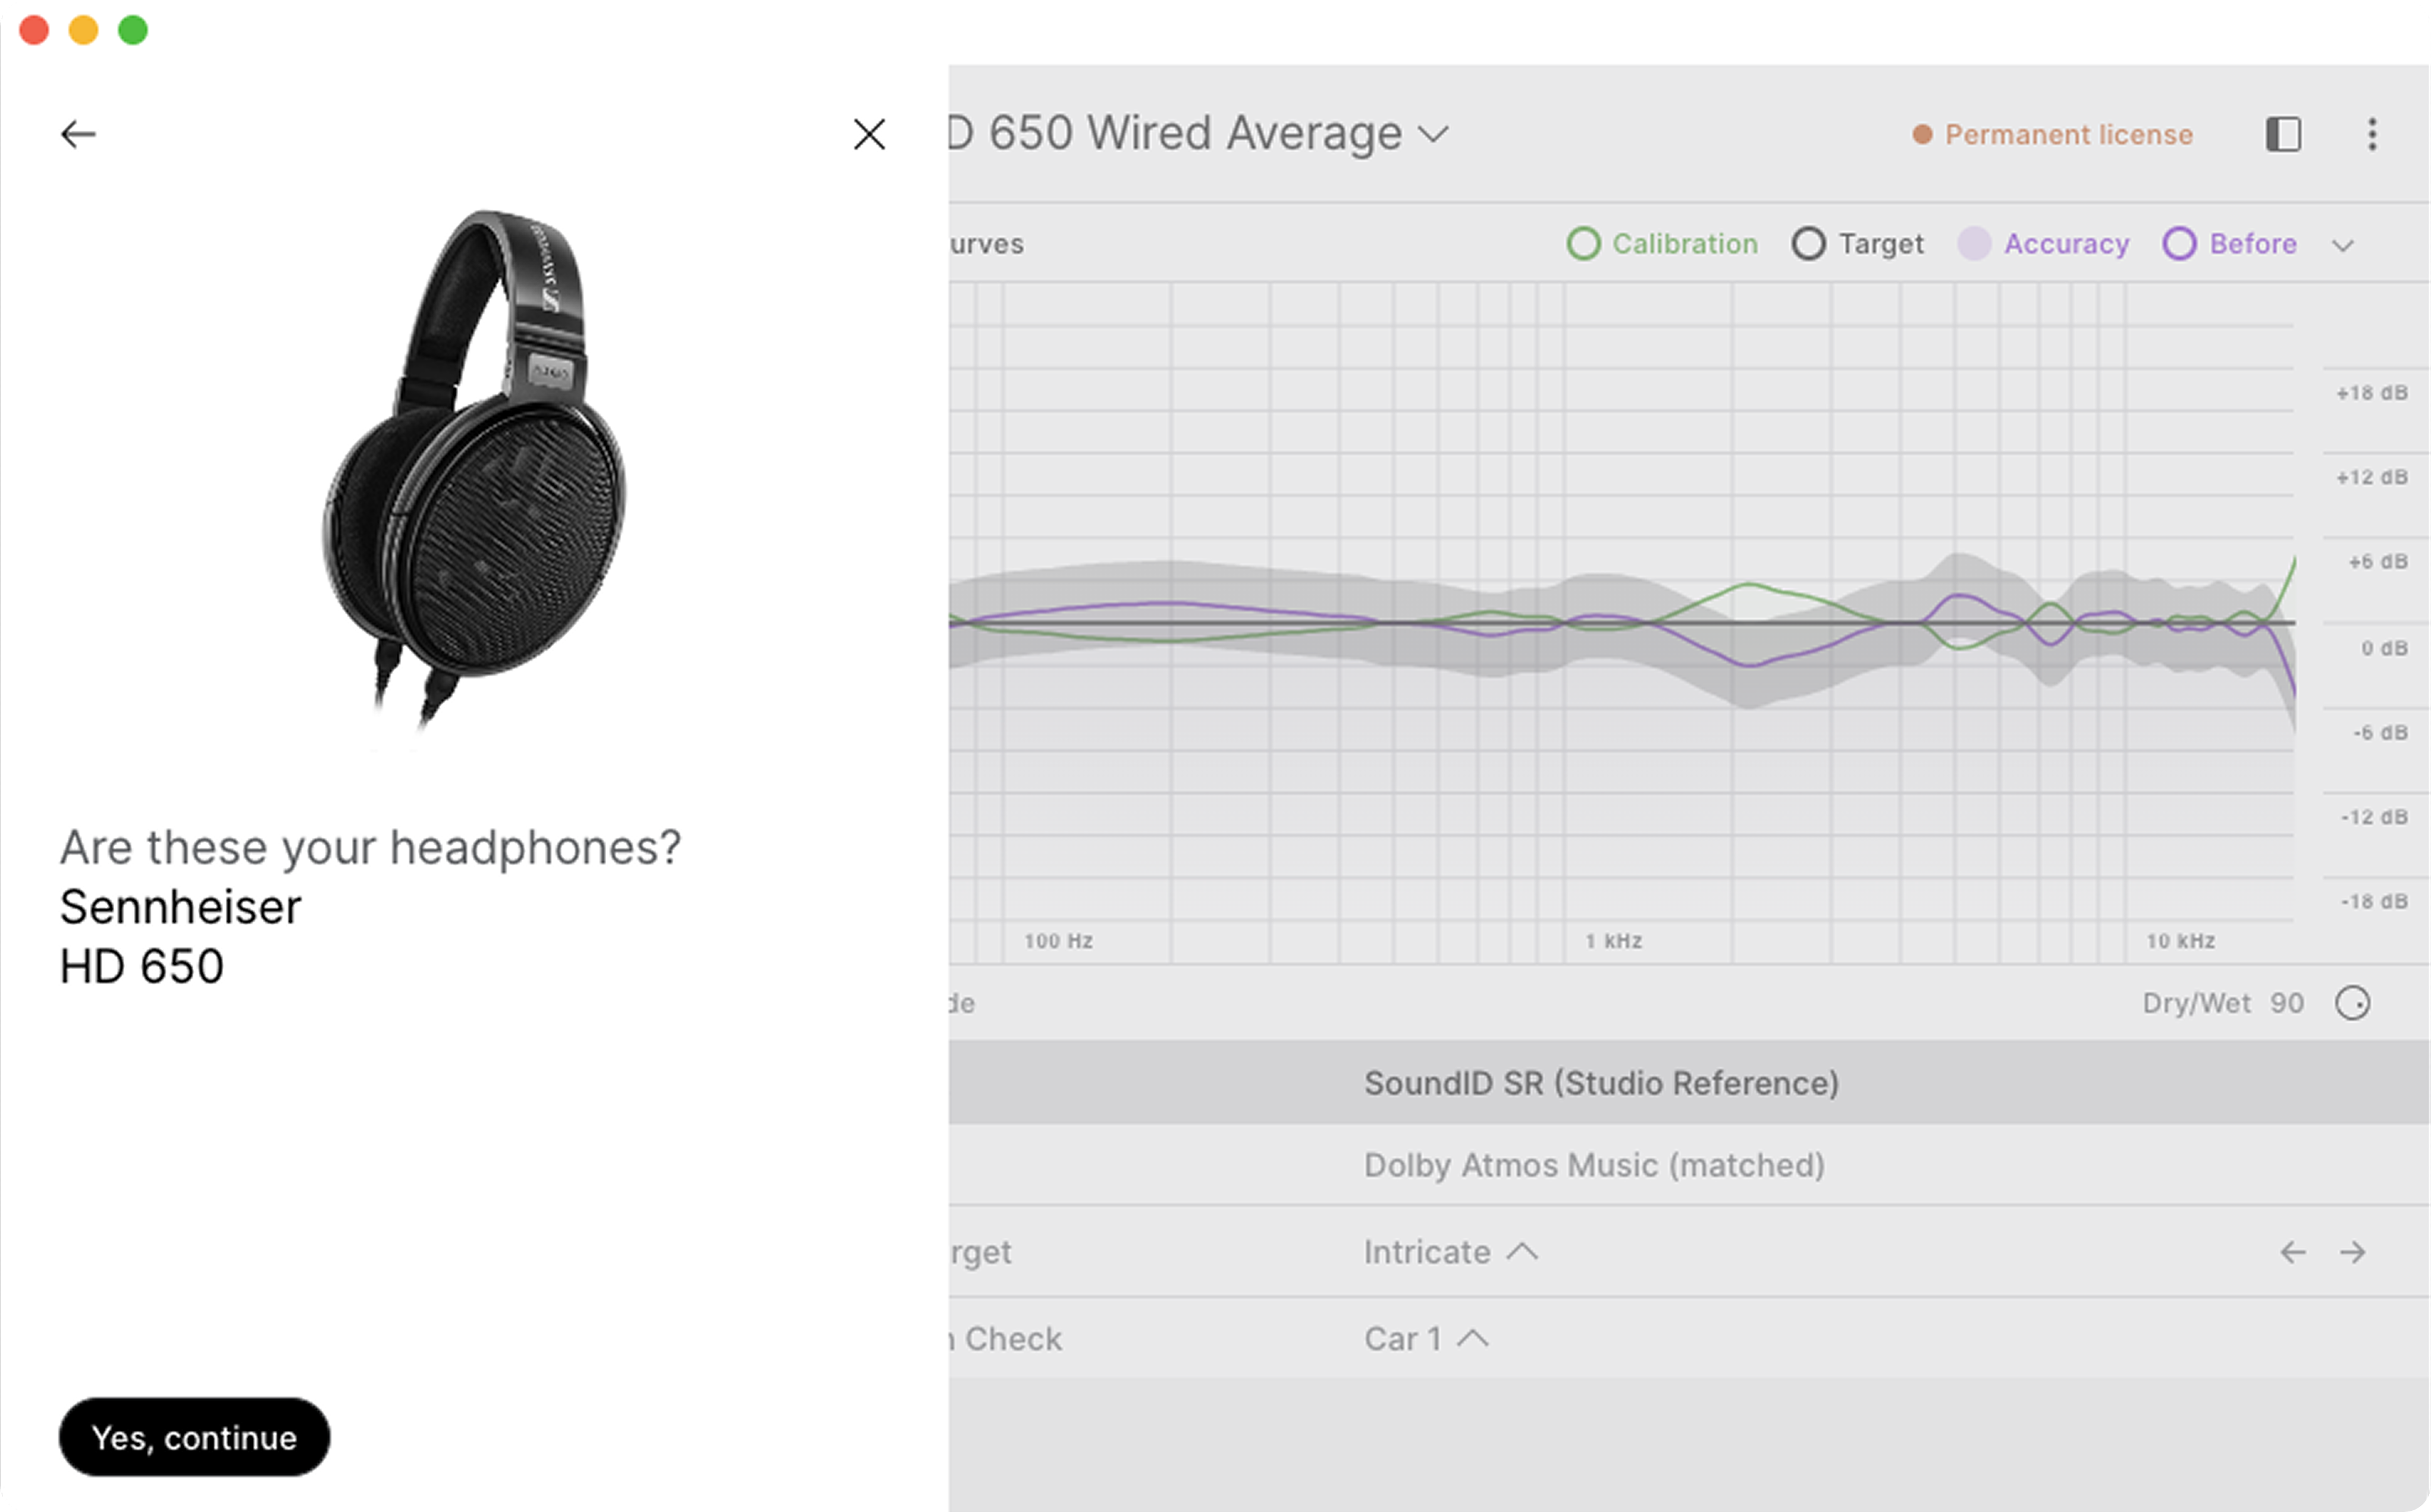Collapse the Intricate target selector
2431x1512 pixels.
(1522, 1251)
